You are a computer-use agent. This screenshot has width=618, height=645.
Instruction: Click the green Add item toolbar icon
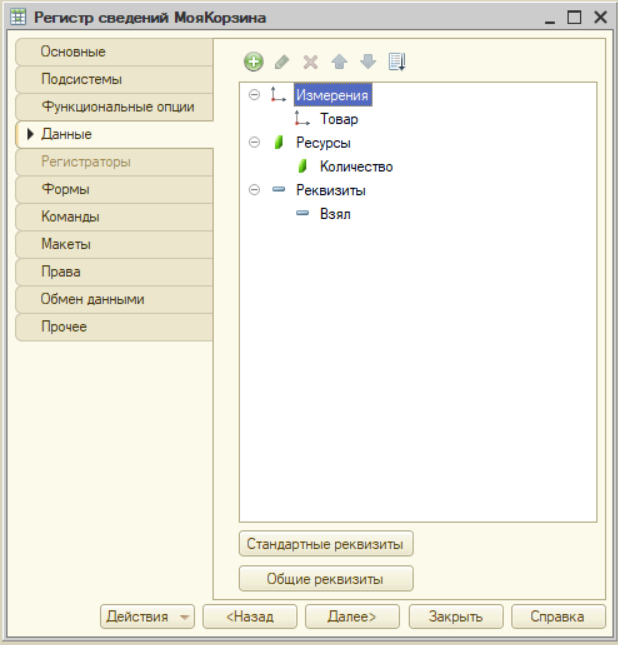coord(253,62)
